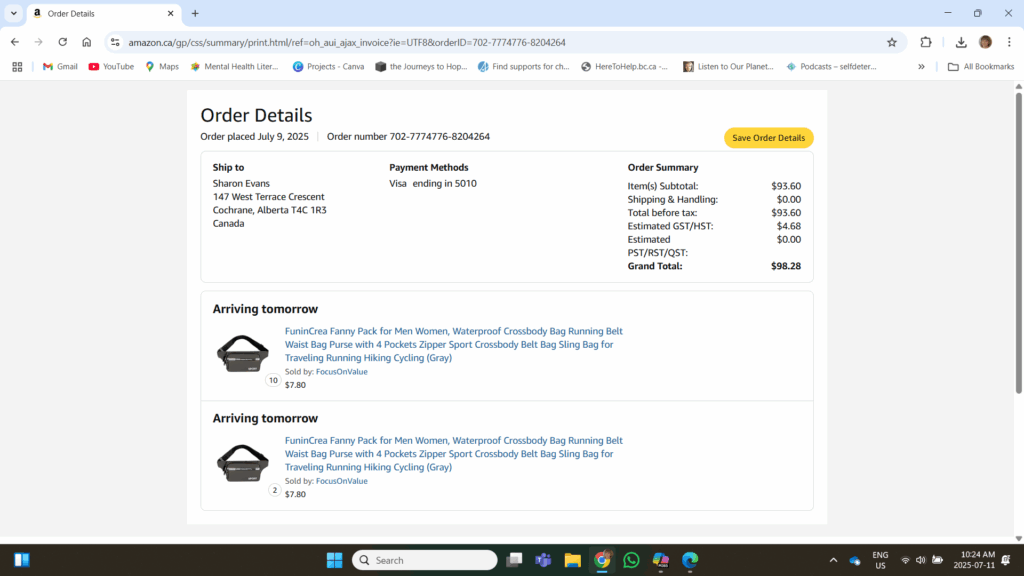Click the scrollbar down arrow
The image size is (1024, 576).
coord(1018,539)
